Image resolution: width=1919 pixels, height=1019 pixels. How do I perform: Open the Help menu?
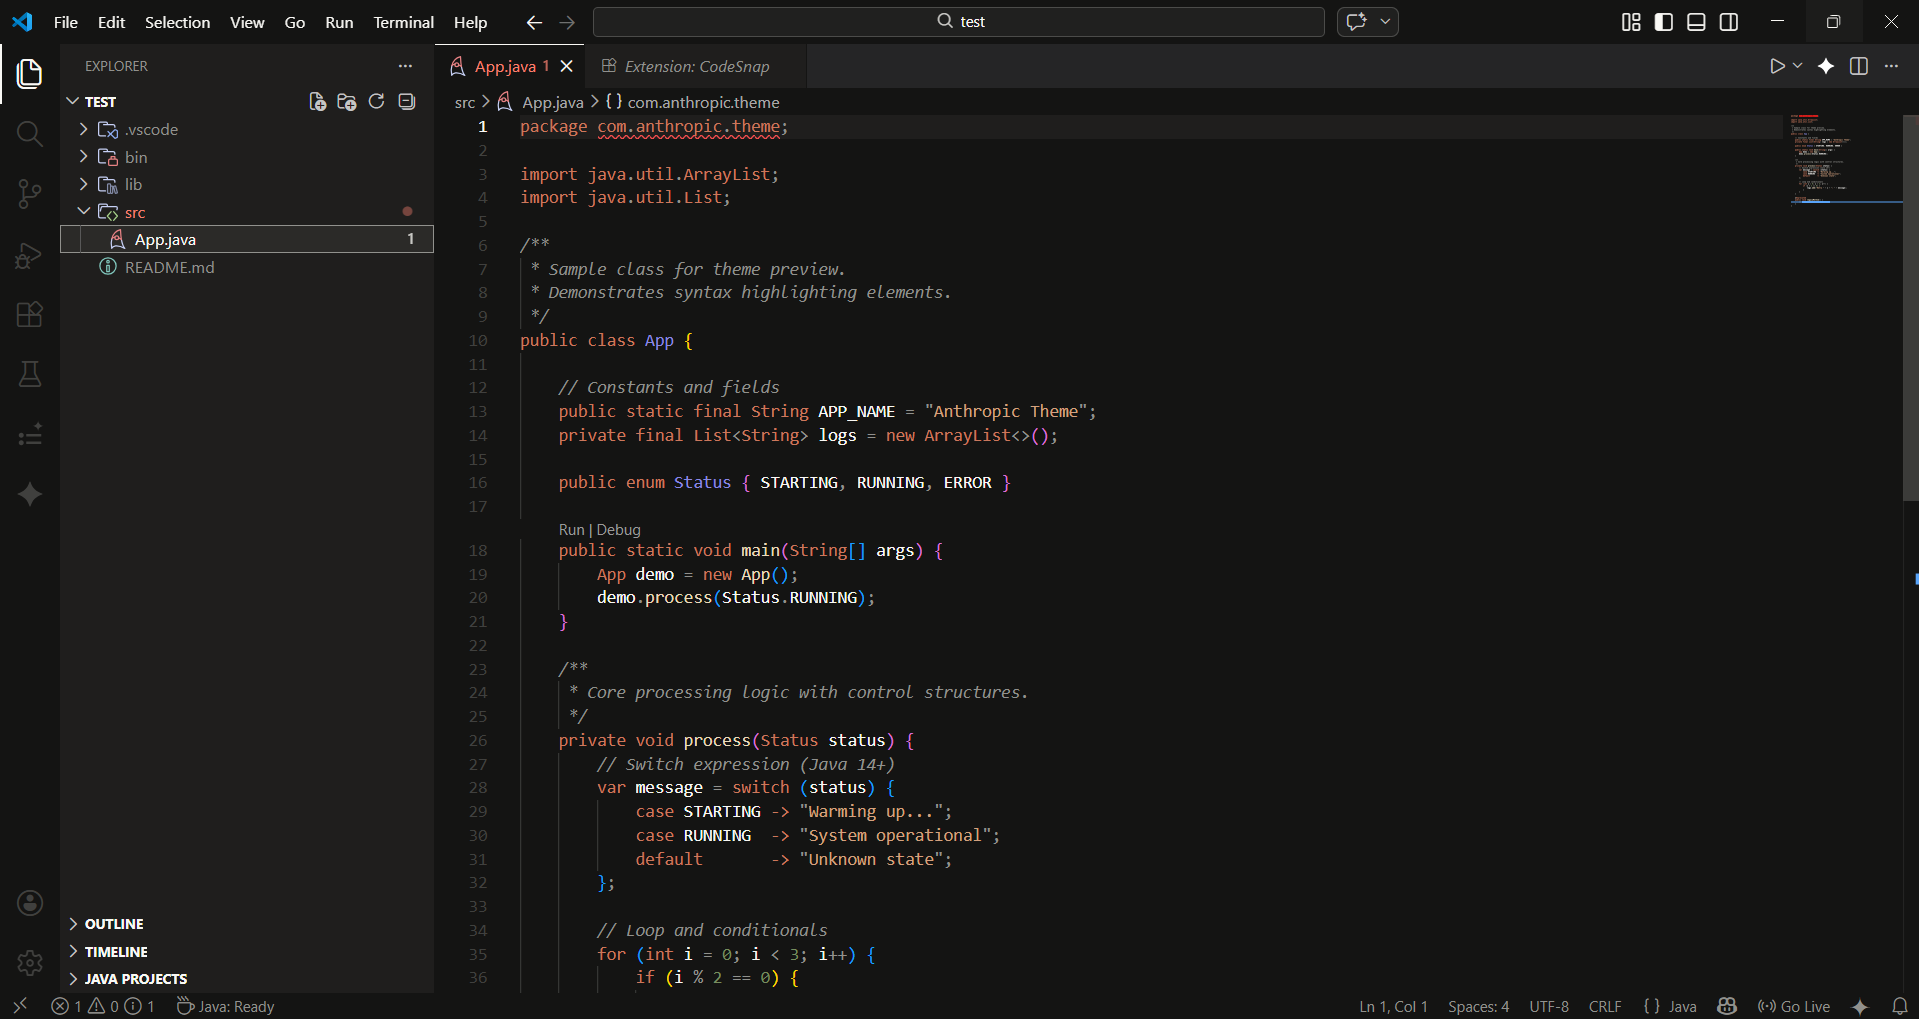coord(470,22)
